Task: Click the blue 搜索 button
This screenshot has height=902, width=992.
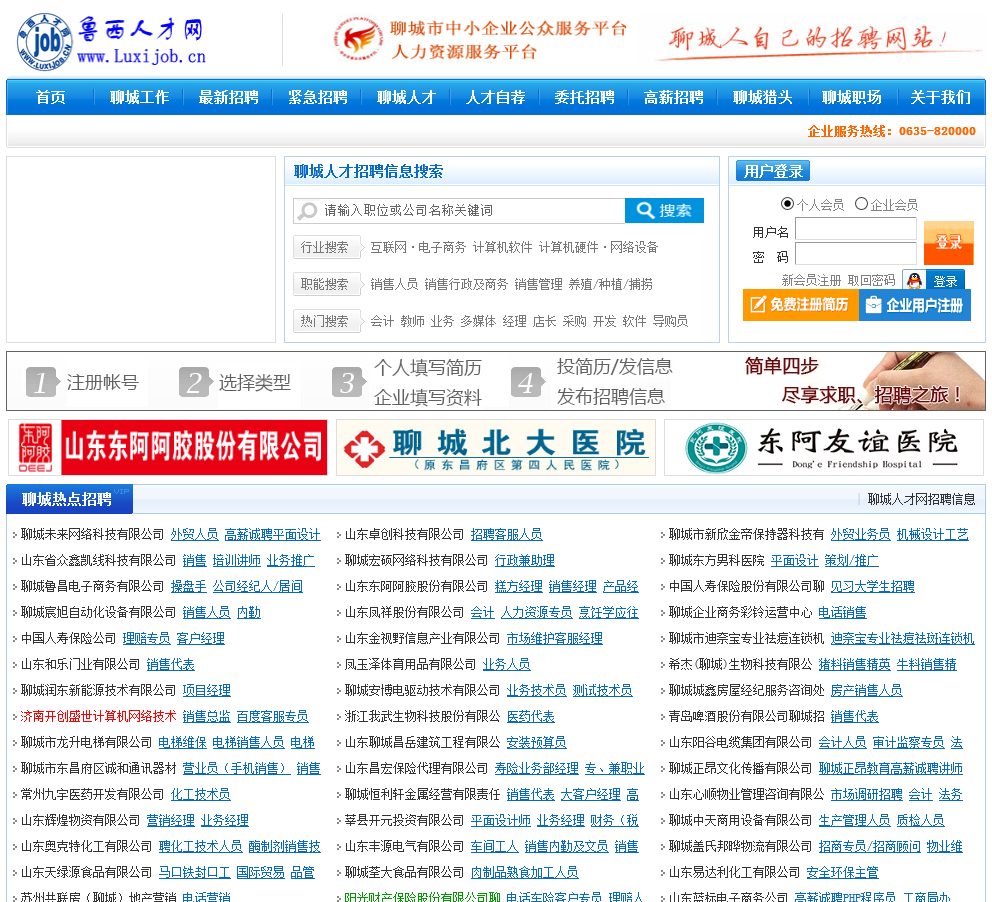Action: 664,211
